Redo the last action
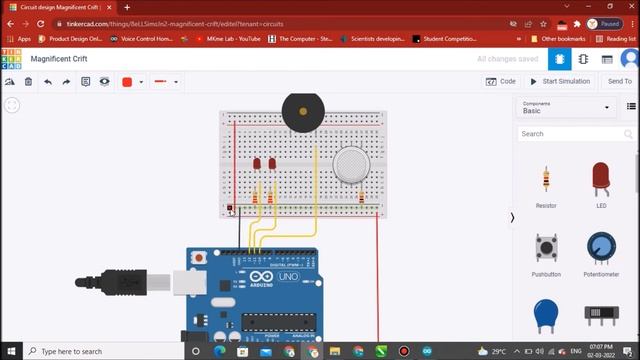Screen dimensions: 640x360 coord(66,82)
